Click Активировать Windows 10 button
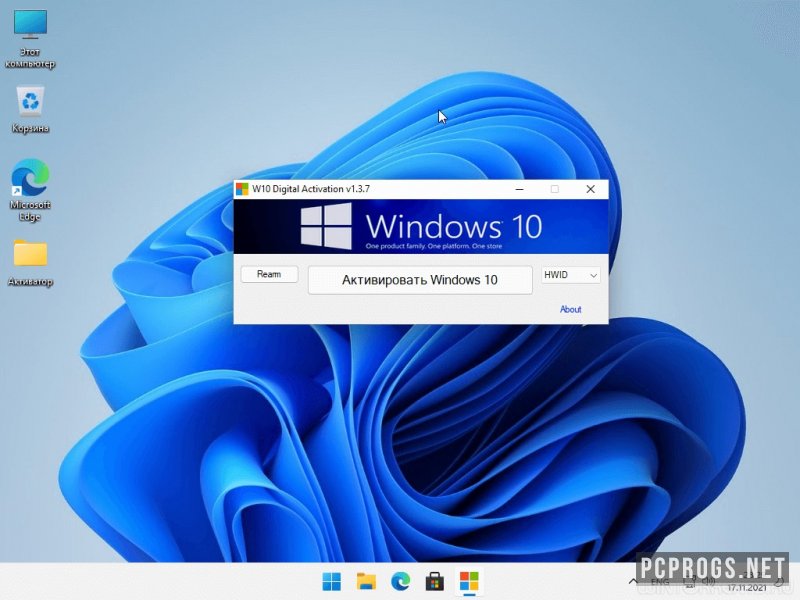Image resolution: width=800 pixels, height=600 pixels. pyautogui.click(x=420, y=280)
